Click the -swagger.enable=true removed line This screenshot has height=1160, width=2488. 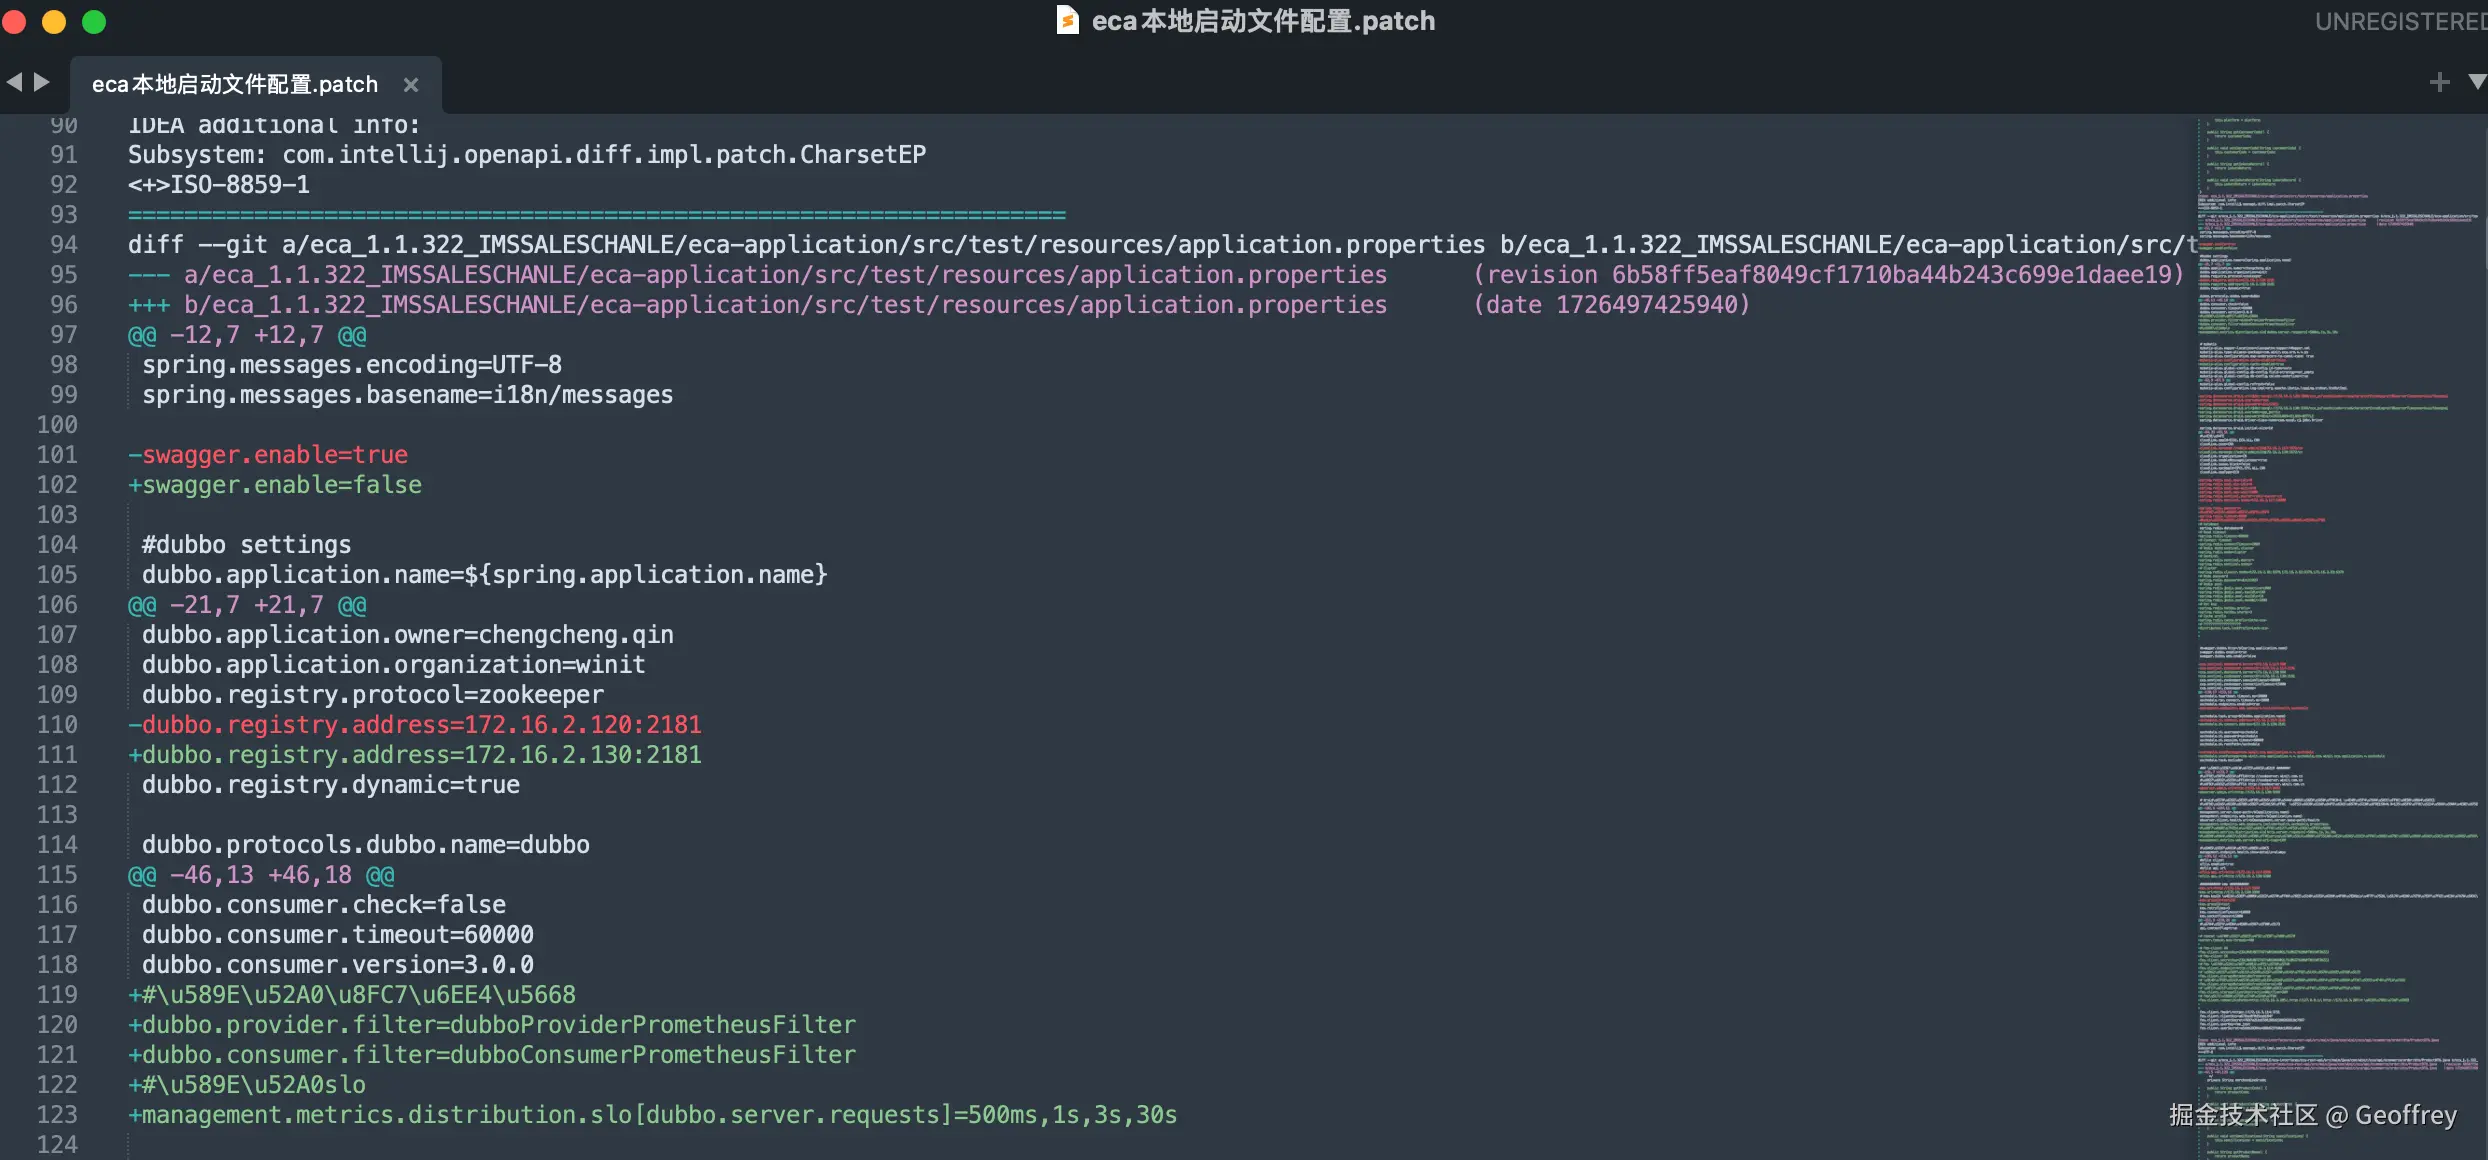coord(268,455)
